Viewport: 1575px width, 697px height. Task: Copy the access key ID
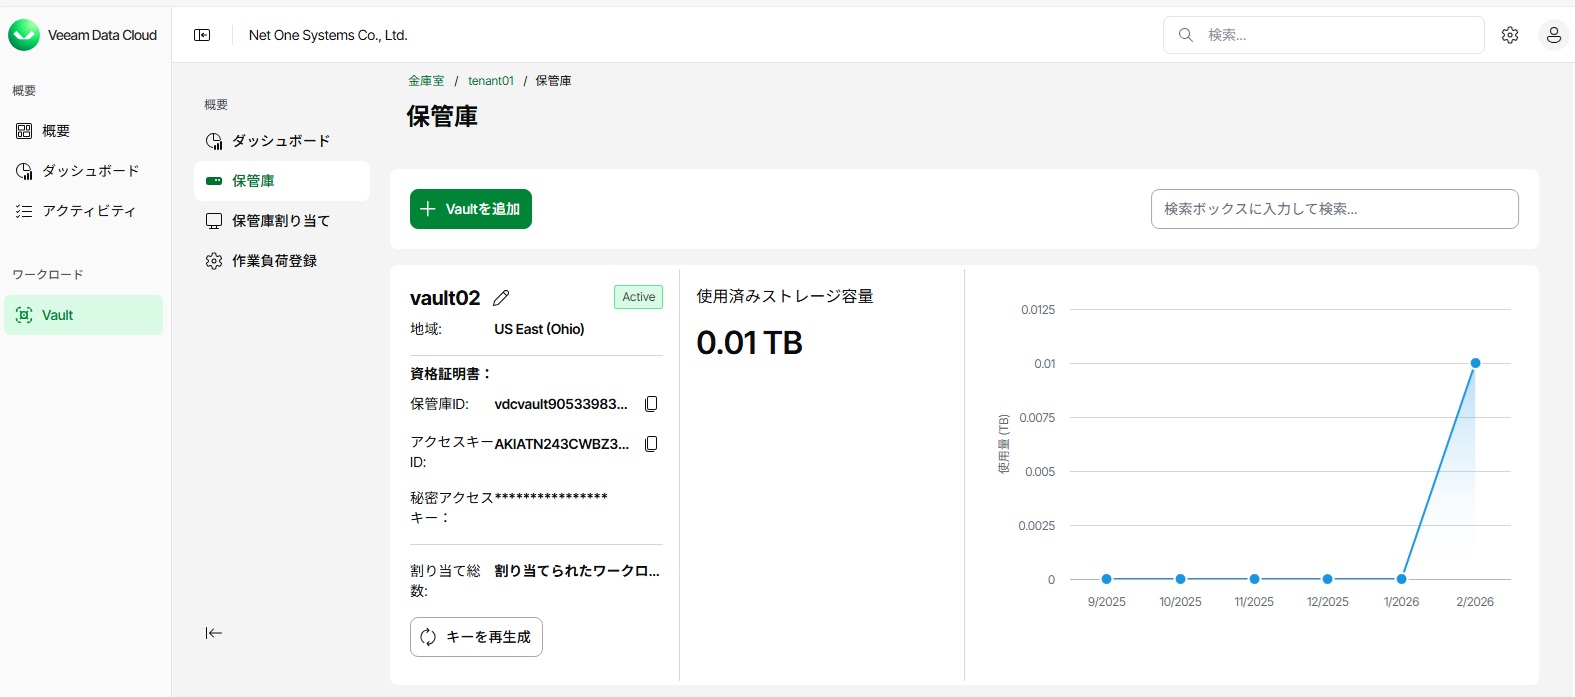coord(651,444)
